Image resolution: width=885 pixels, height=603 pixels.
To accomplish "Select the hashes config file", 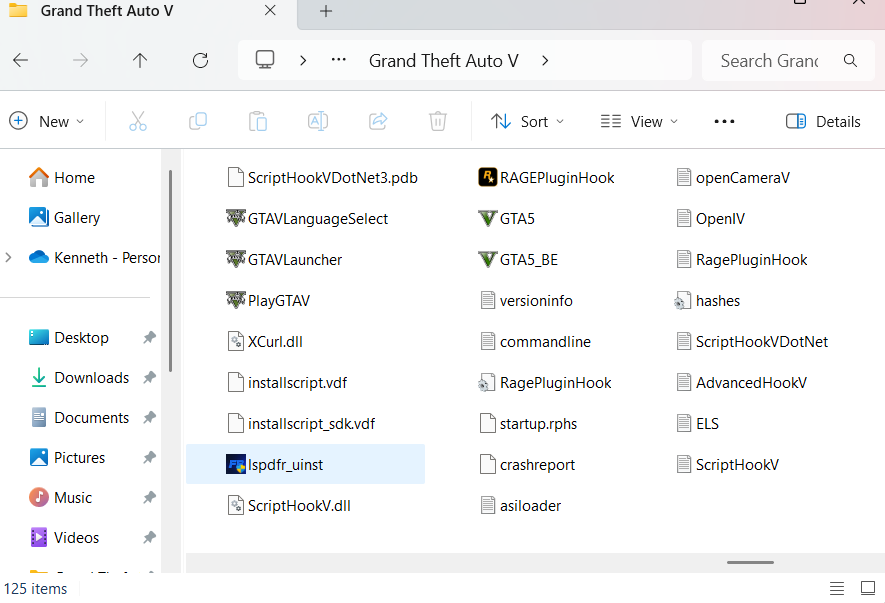I will pos(707,301).
